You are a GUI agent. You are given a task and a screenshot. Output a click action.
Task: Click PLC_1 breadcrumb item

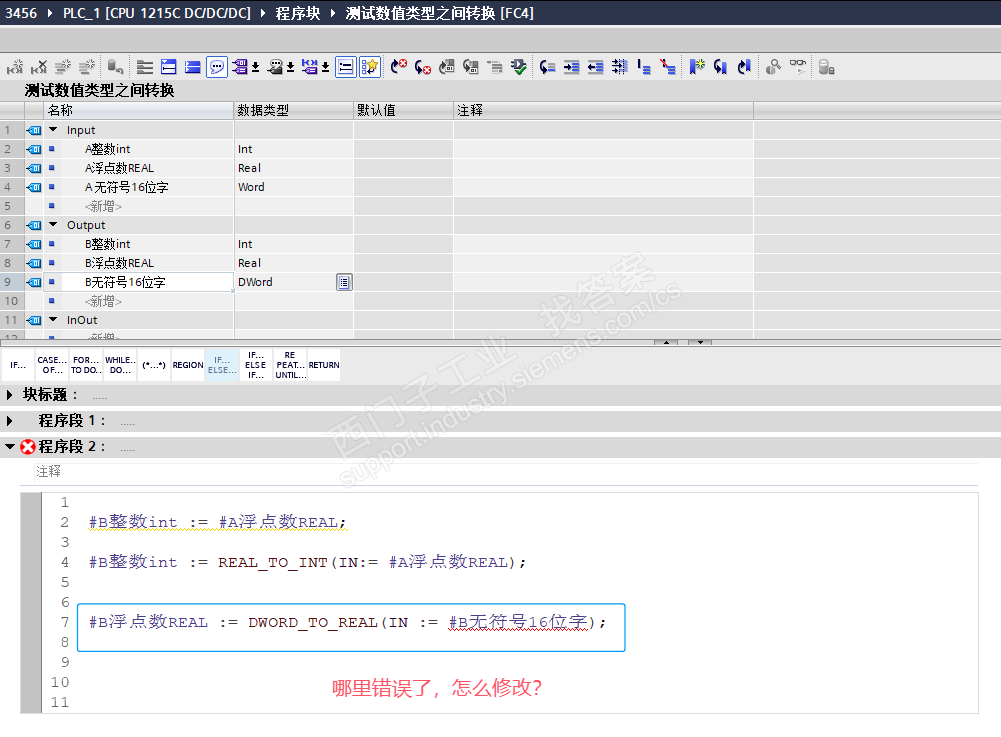coord(156,13)
